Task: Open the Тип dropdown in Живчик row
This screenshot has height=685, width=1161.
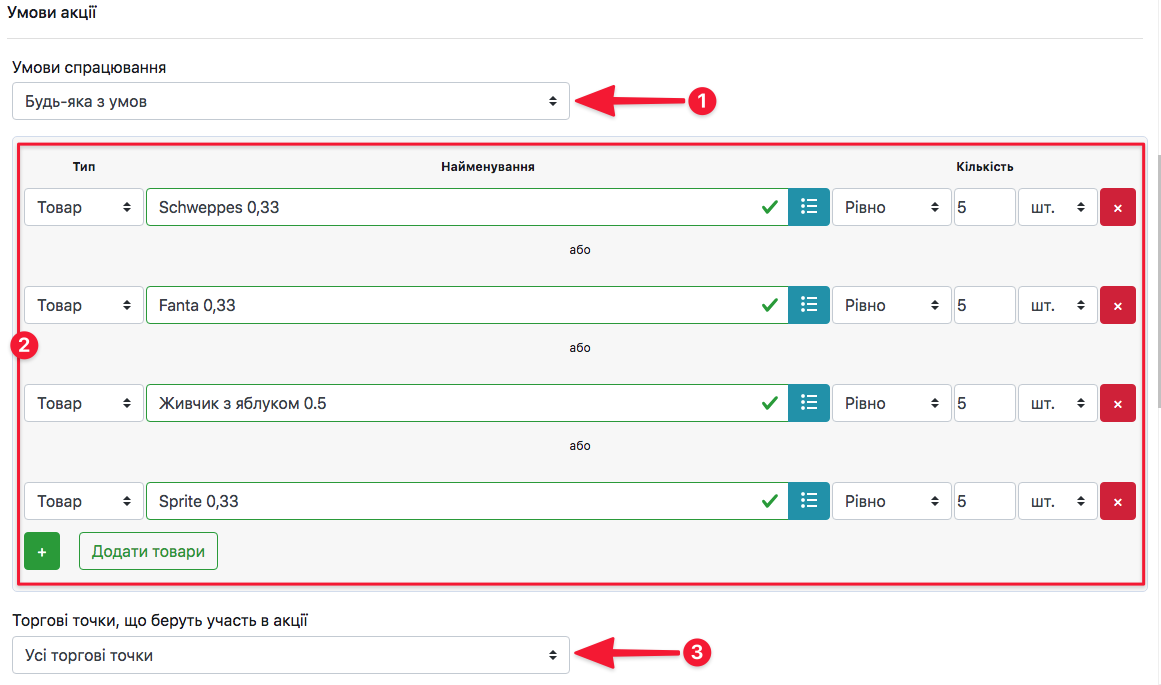Action: tap(84, 403)
